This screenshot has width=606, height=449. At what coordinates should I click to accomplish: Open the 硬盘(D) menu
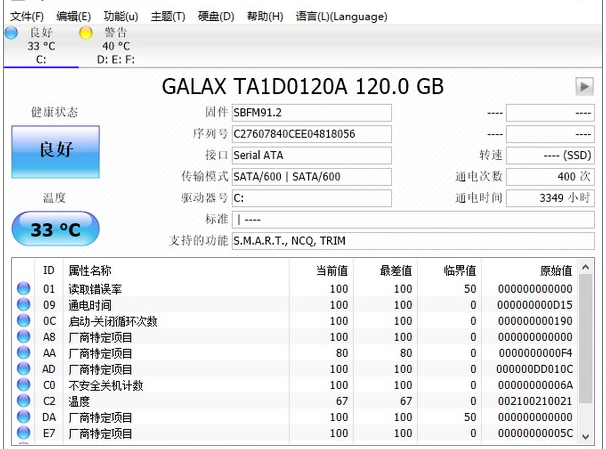(x=216, y=16)
